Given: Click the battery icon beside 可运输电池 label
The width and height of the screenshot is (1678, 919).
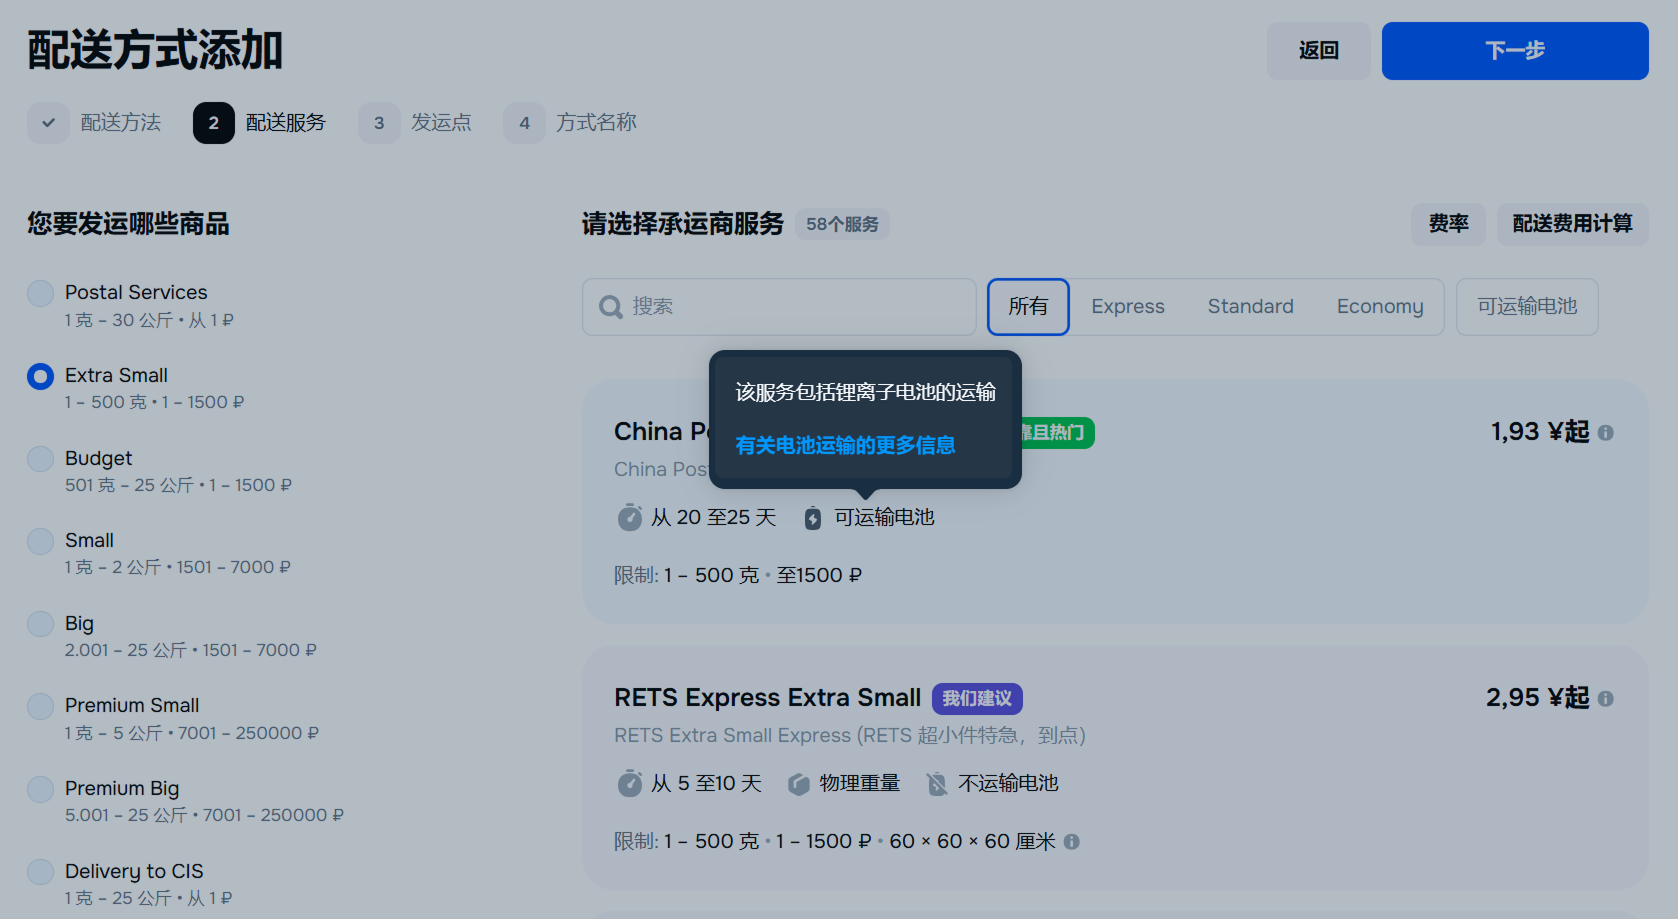Looking at the screenshot, I should coord(813,518).
